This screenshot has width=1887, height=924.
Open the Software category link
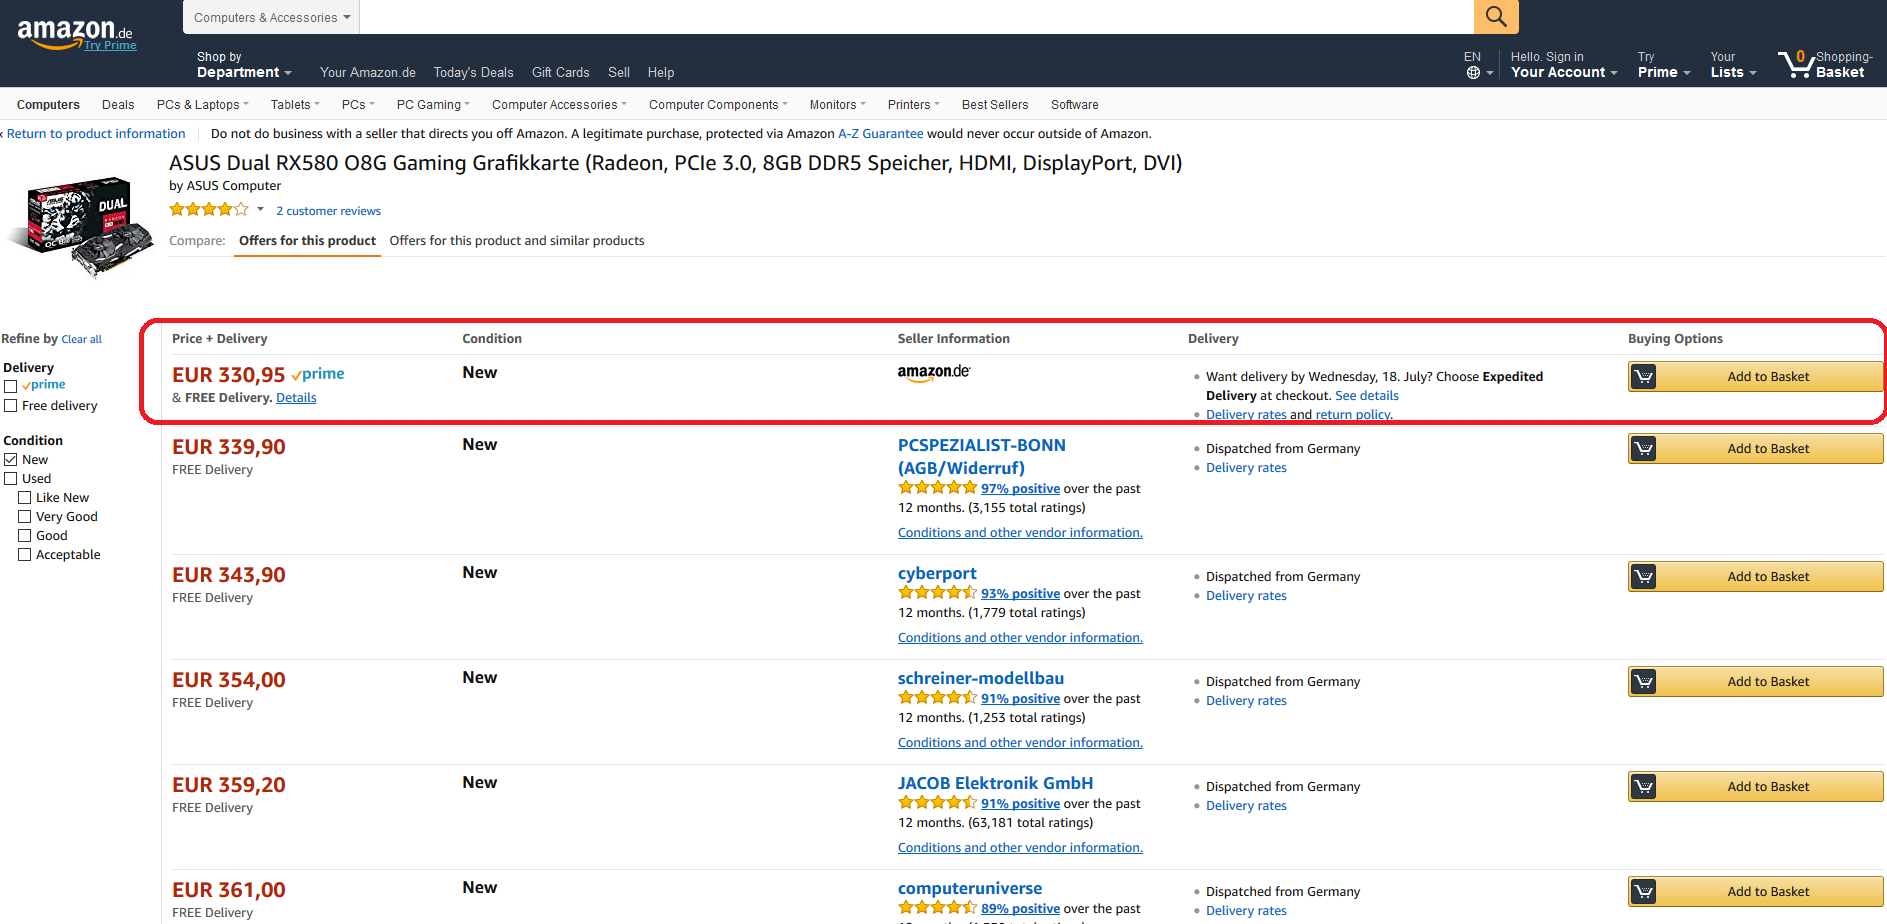(1074, 105)
